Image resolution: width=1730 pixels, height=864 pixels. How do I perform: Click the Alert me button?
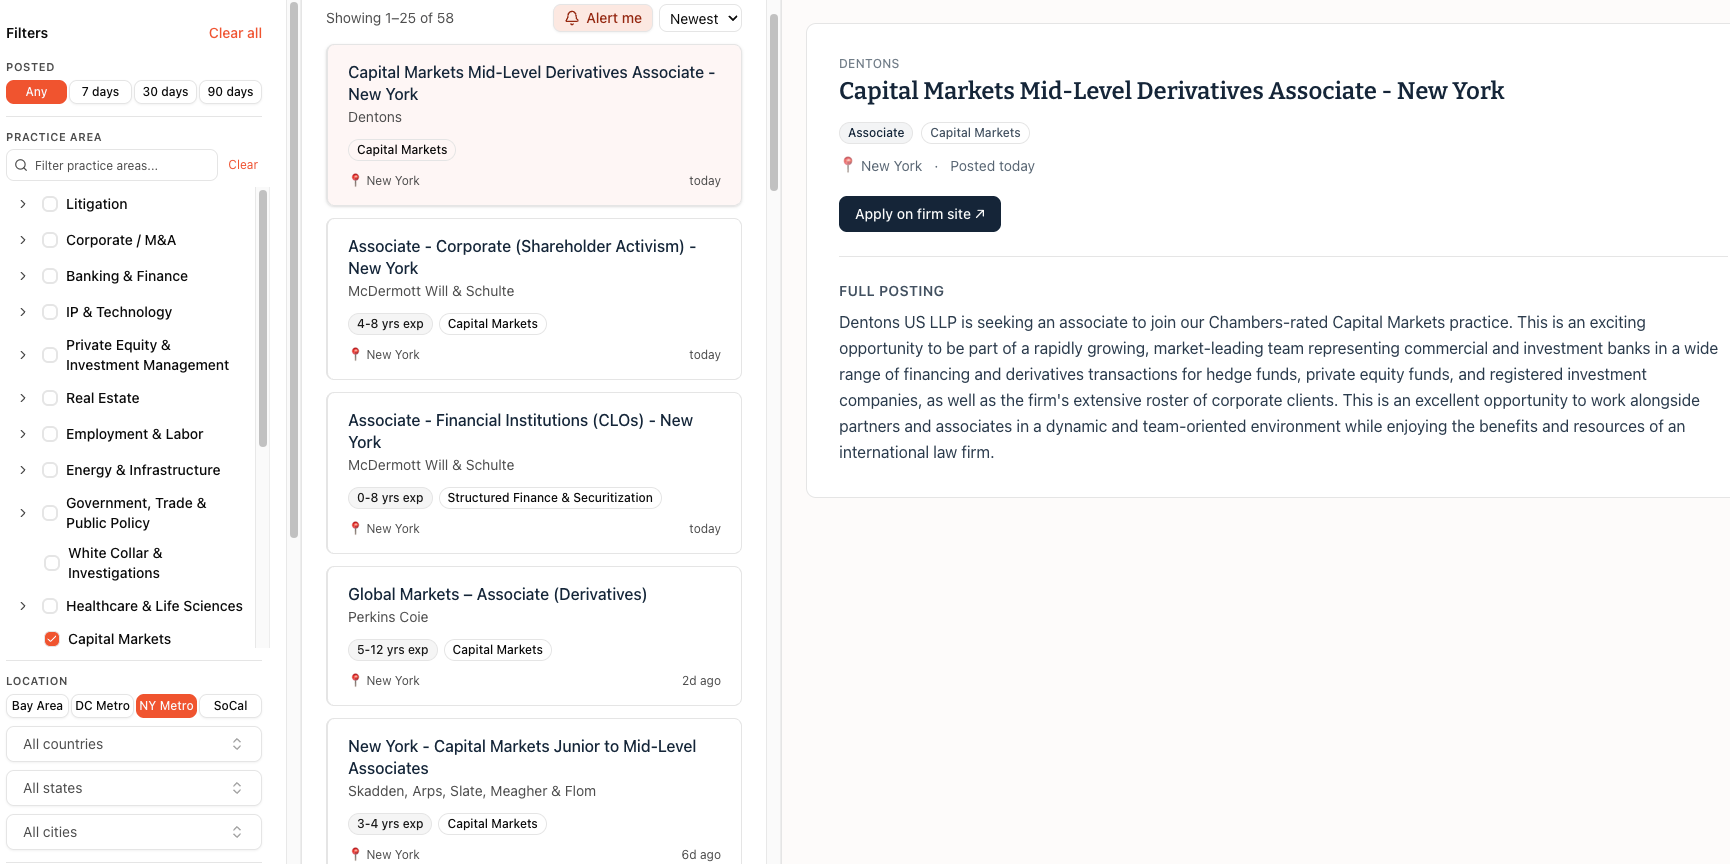[x=603, y=18]
